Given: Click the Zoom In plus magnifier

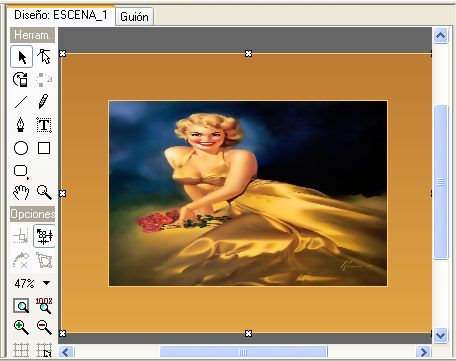Looking at the screenshot, I should click(x=21, y=328).
